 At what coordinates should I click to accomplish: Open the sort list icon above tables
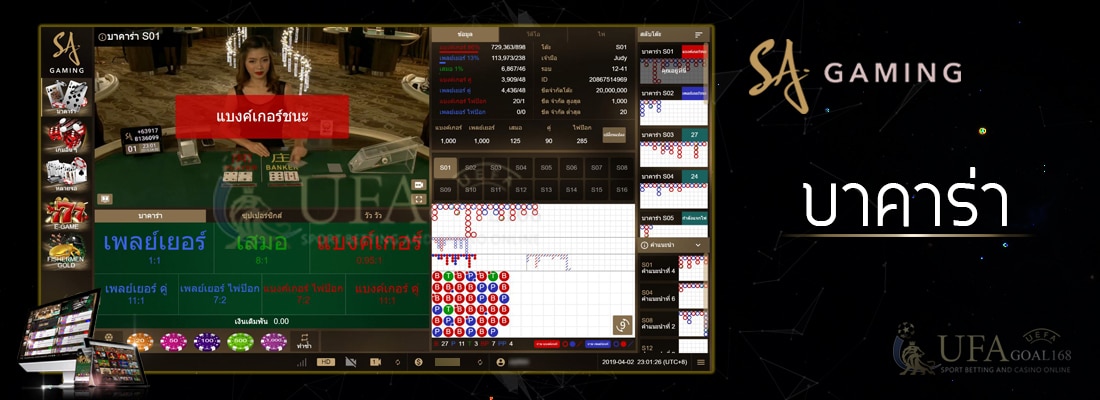[699, 34]
